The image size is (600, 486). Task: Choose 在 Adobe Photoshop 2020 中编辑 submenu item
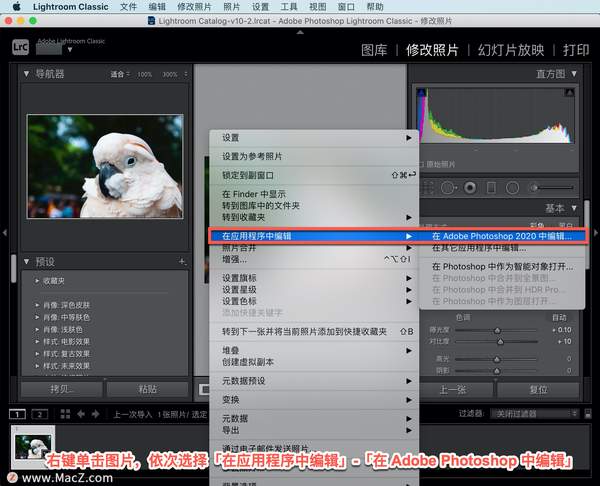point(502,236)
